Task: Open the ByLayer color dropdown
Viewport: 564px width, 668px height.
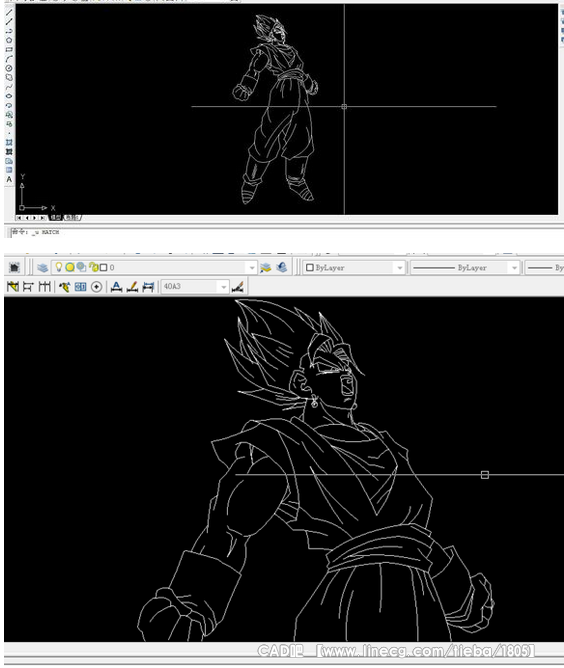Action: pyautogui.click(x=400, y=268)
